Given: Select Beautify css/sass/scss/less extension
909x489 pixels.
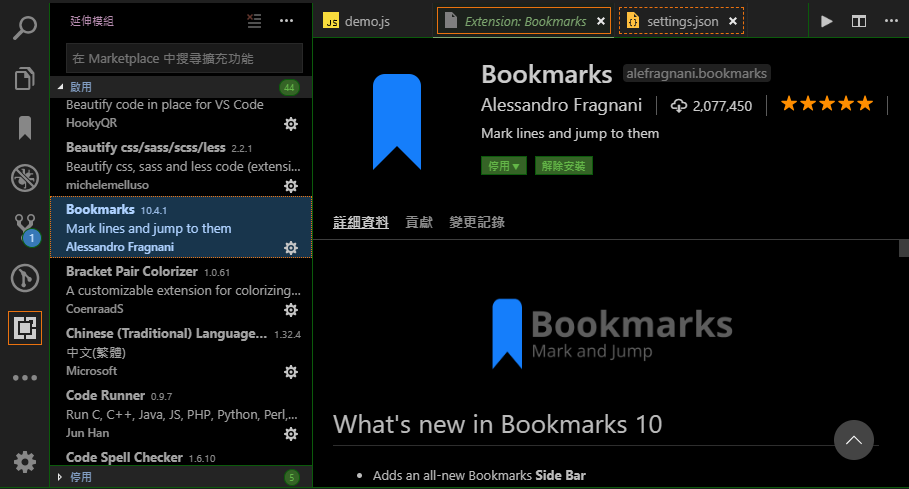Looking at the screenshot, I should [181, 165].
